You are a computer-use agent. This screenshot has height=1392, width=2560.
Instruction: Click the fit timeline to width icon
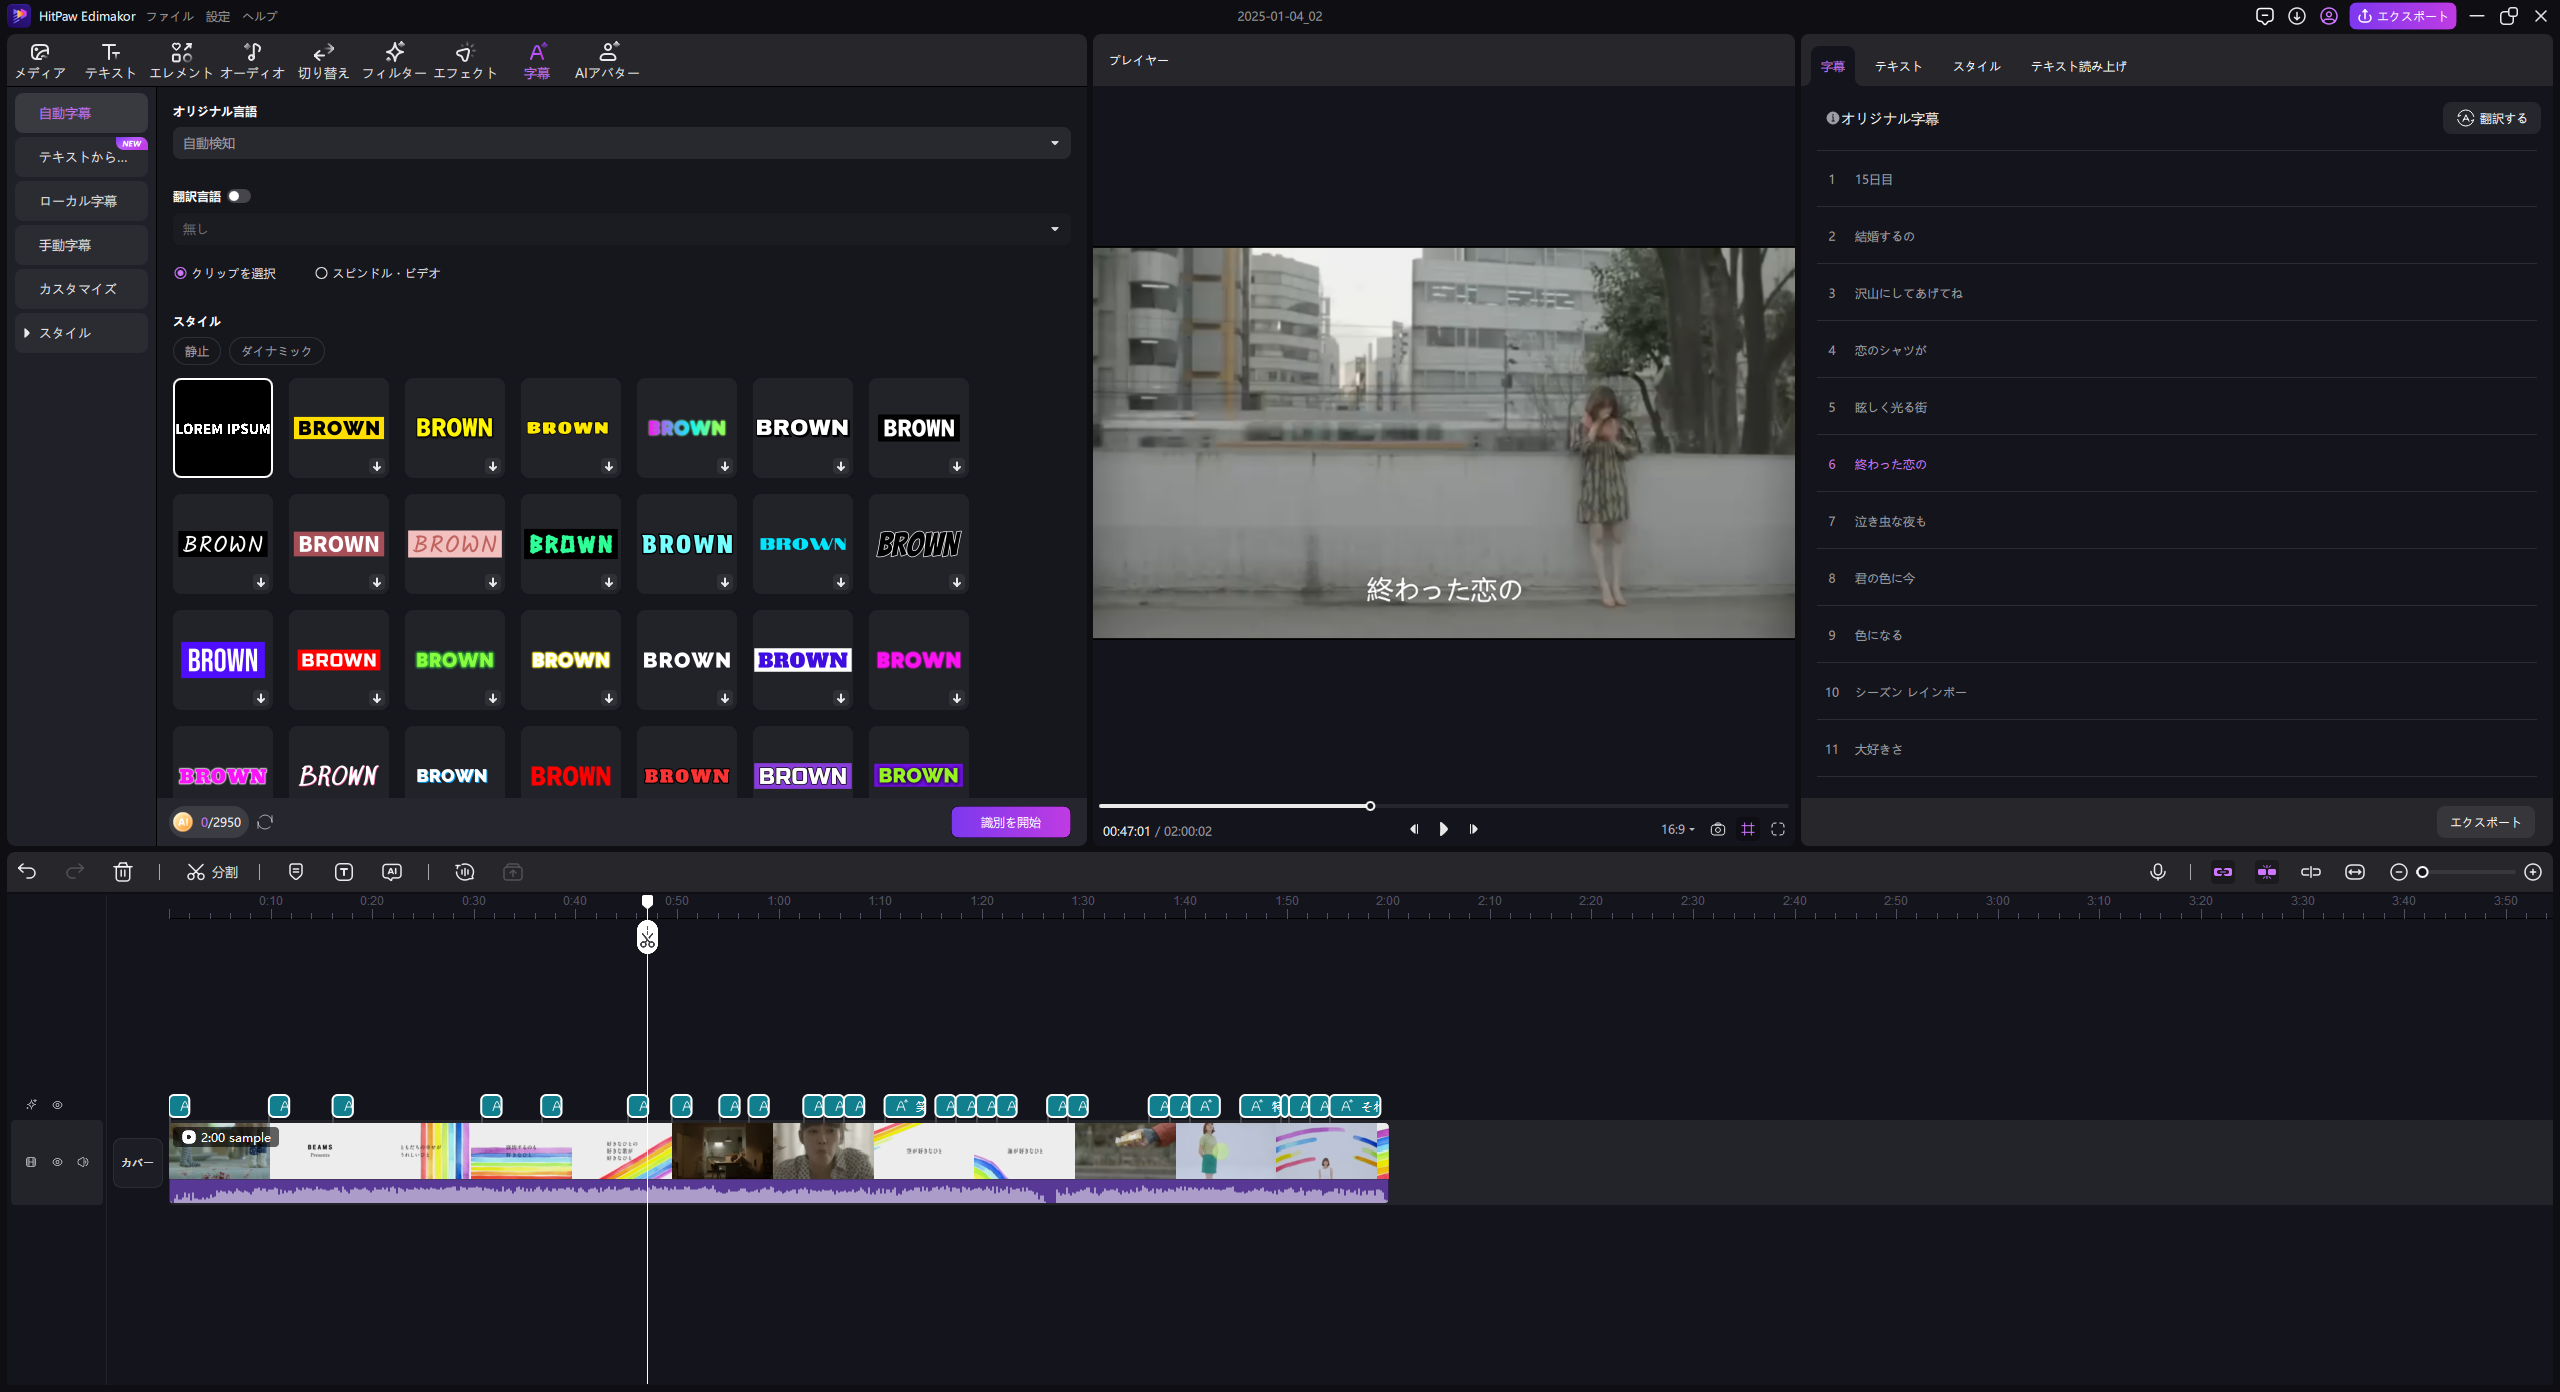pos(2355,872)
